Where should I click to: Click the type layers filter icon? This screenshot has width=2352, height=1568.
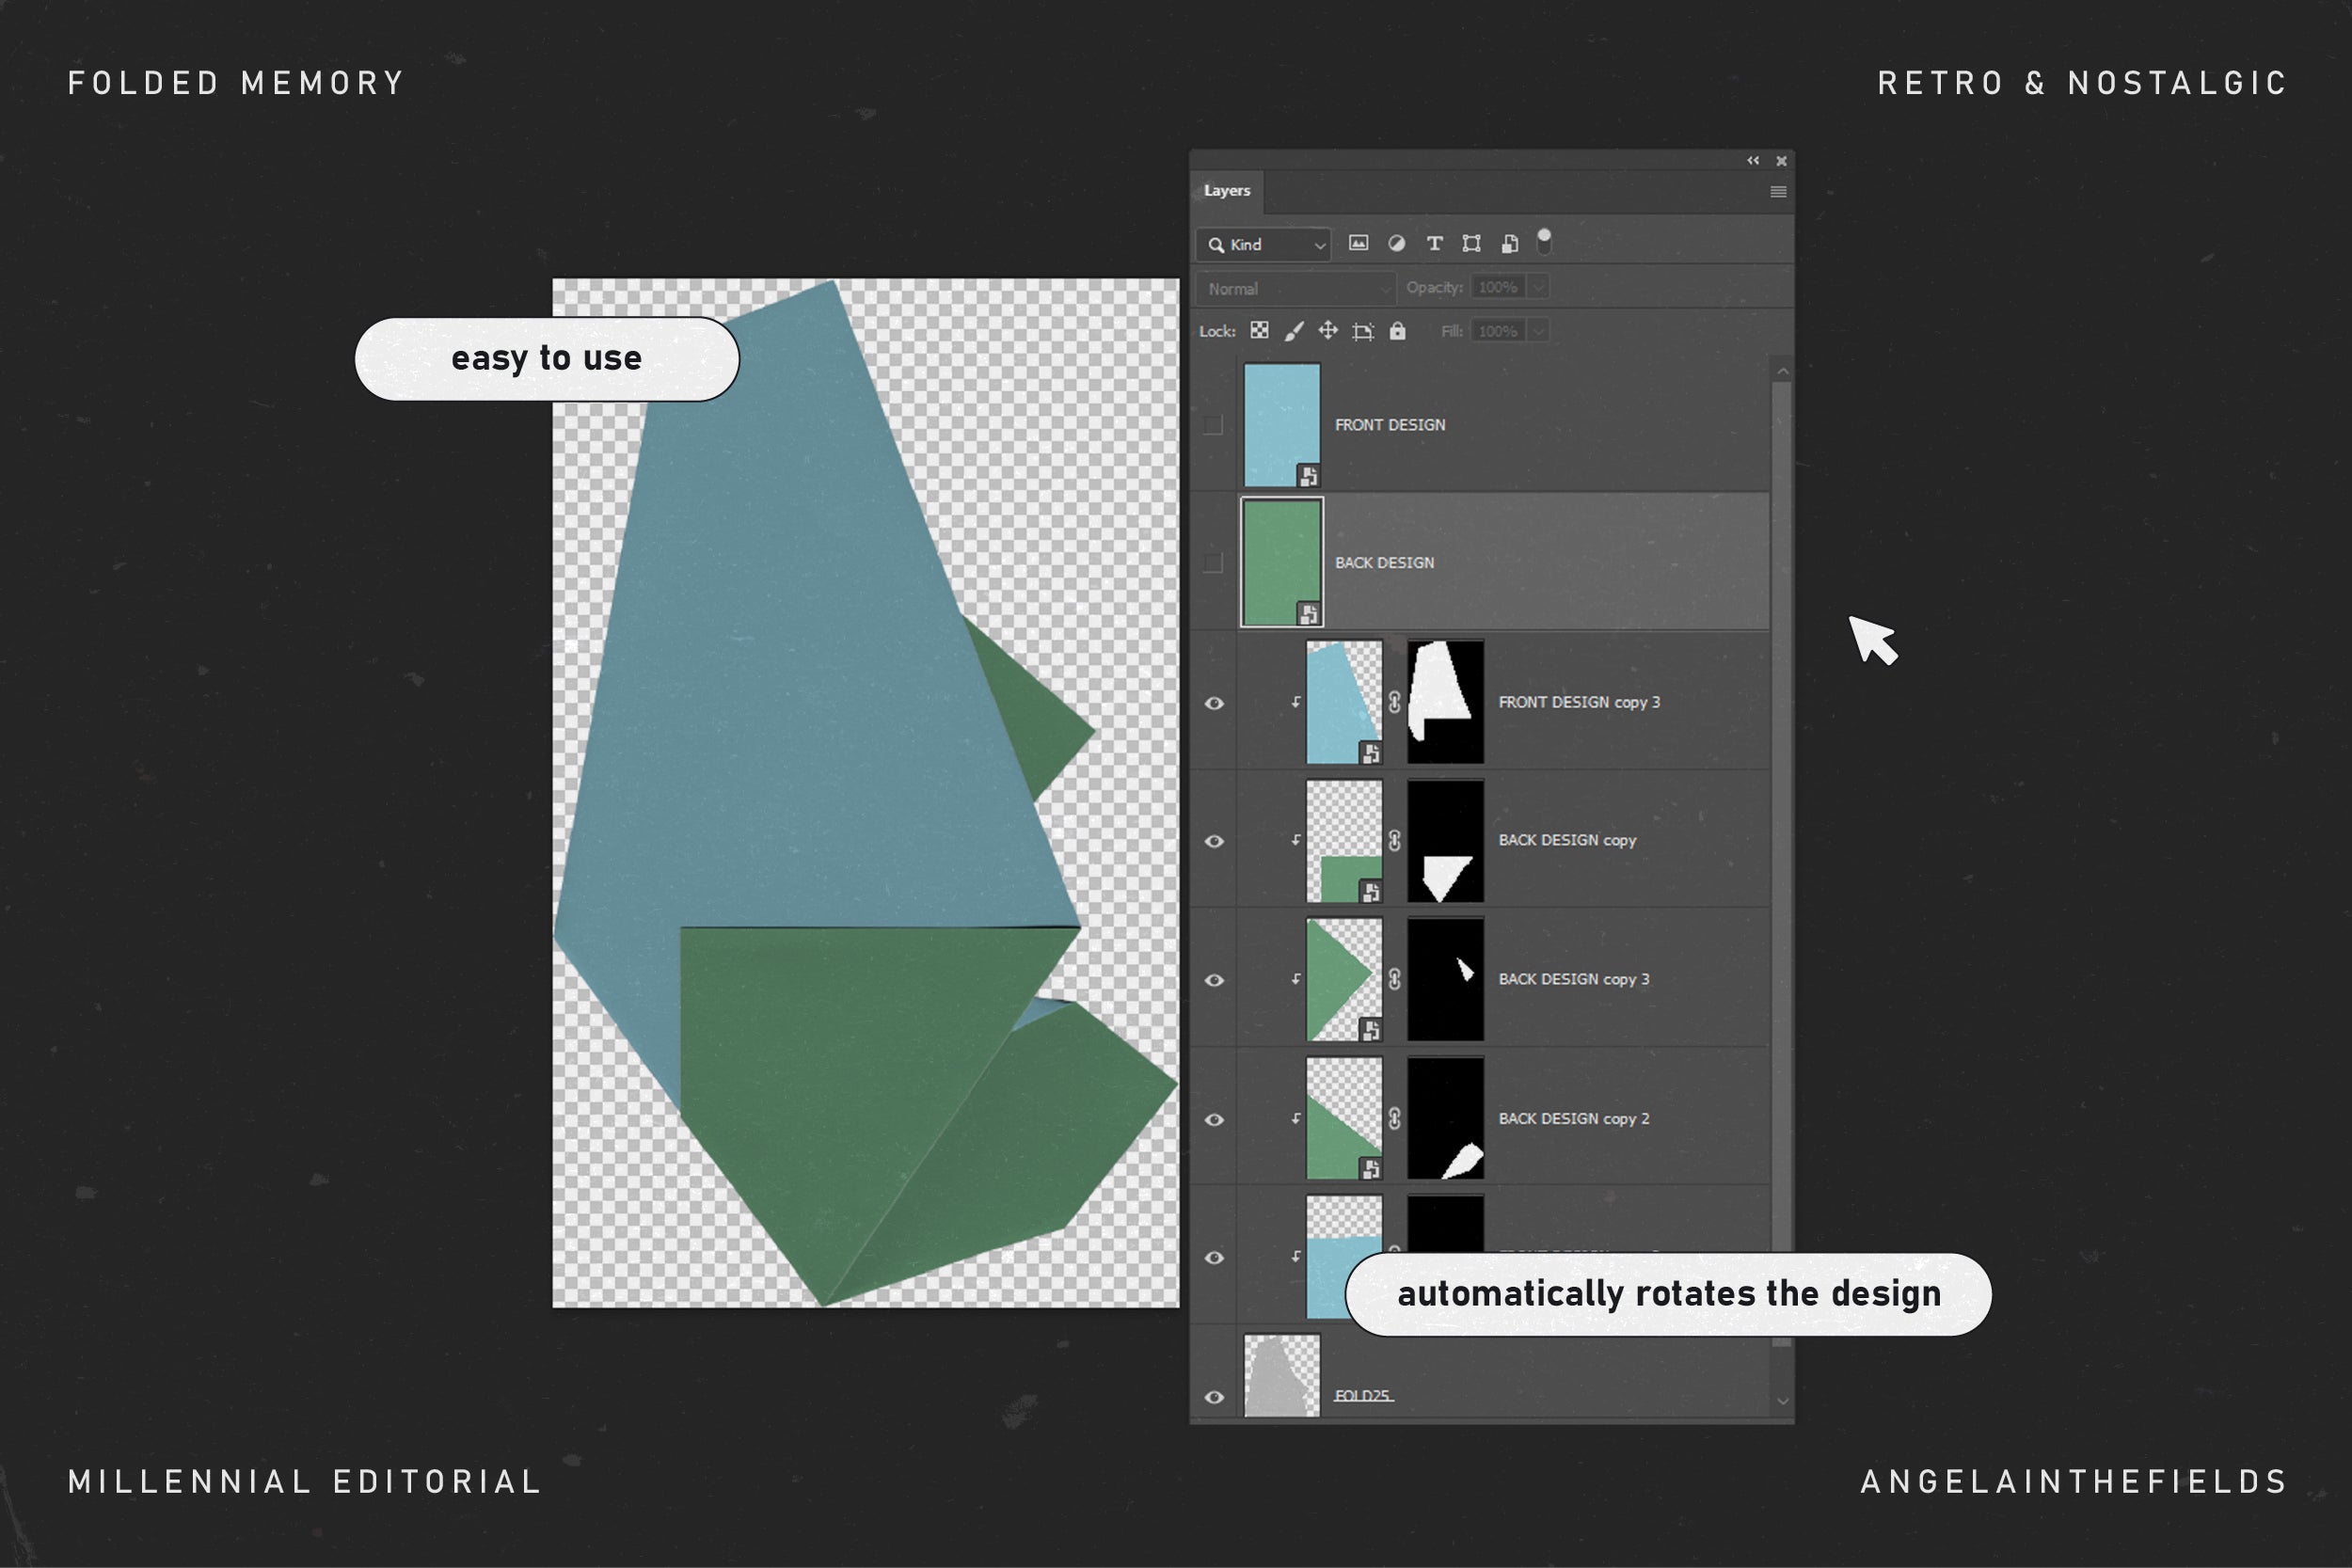click(x=1436, y=245)
